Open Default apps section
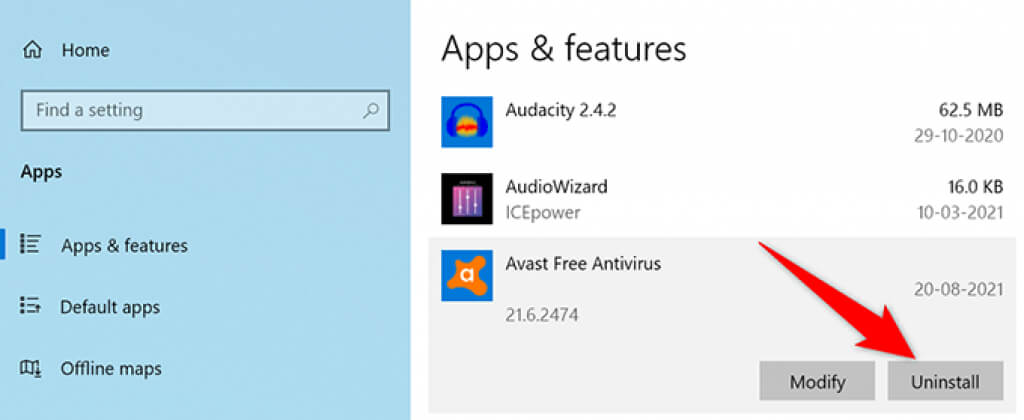 [x=110, y=307]
